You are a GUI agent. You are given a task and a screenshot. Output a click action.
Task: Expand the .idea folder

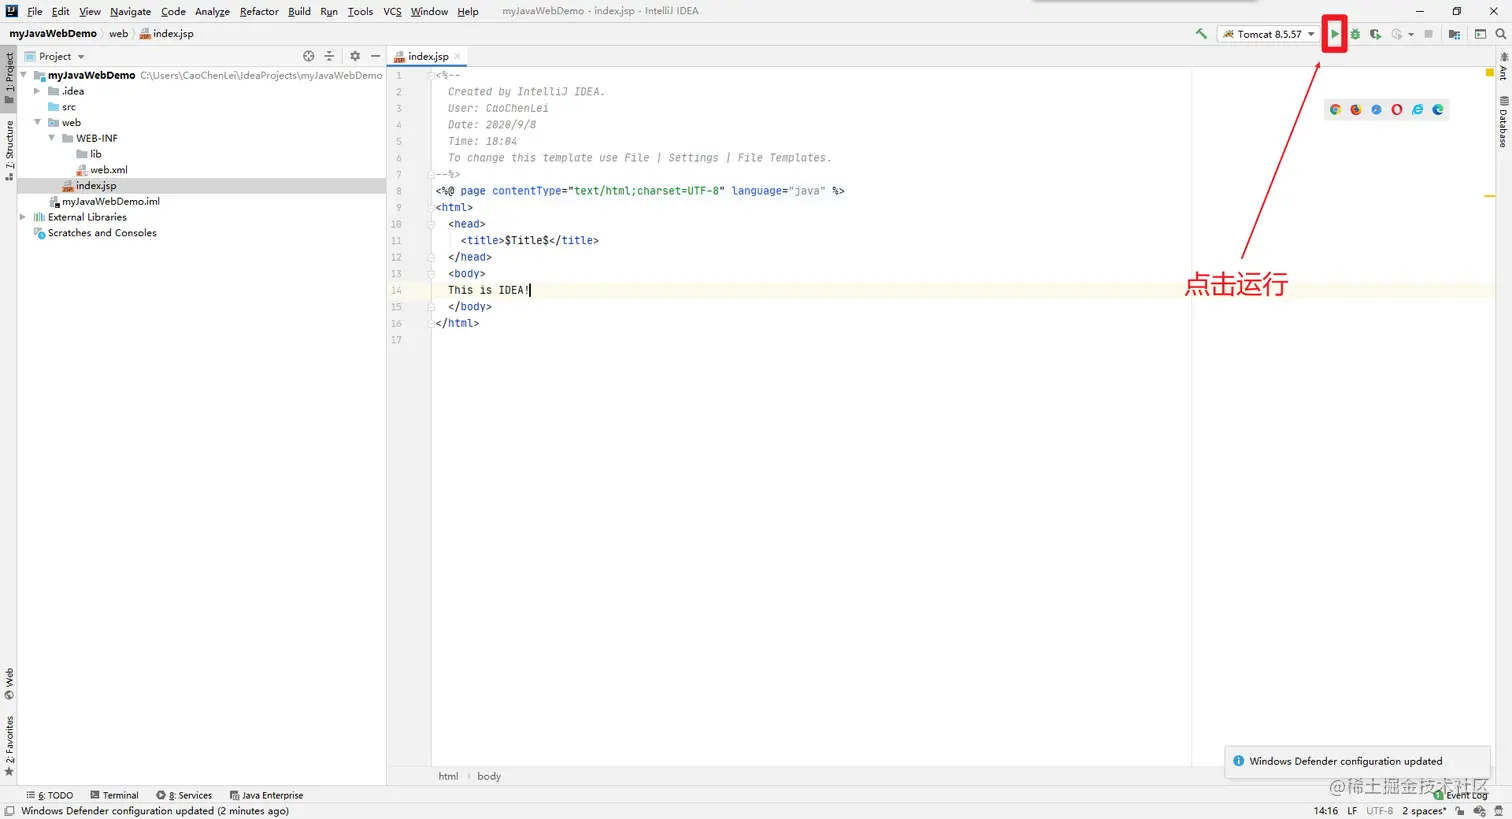(x=38, y=91)
